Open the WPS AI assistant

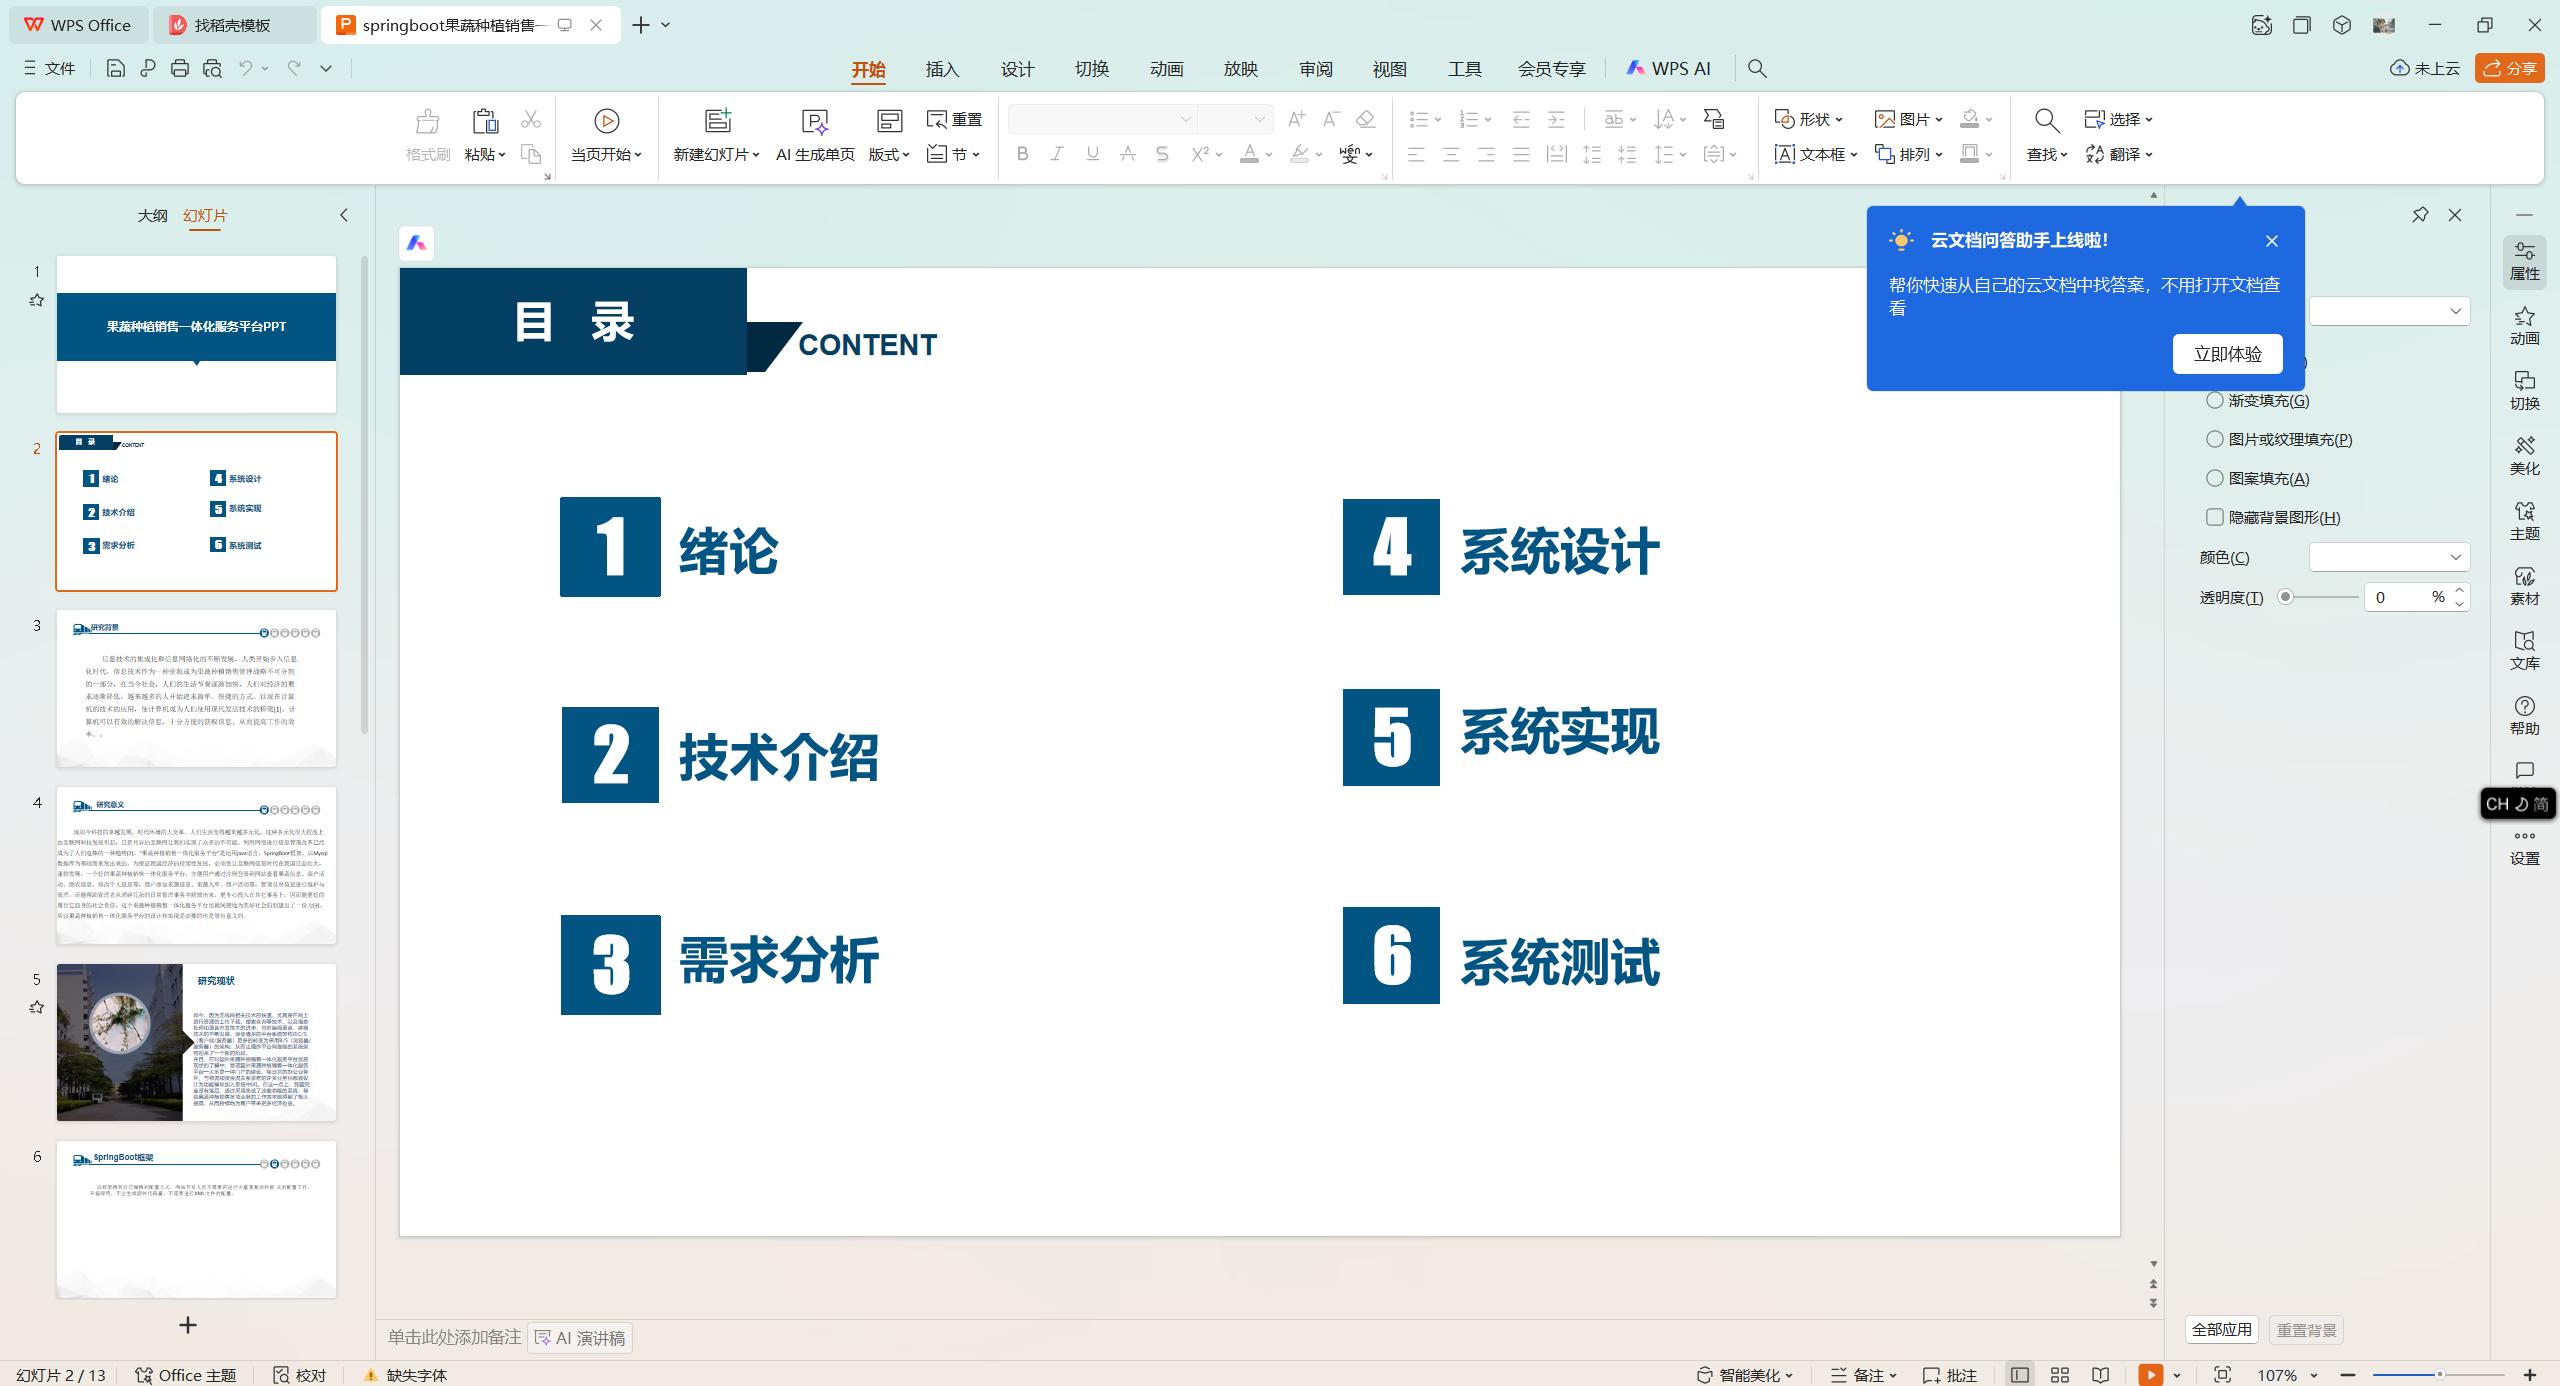tap(1669, 68)
